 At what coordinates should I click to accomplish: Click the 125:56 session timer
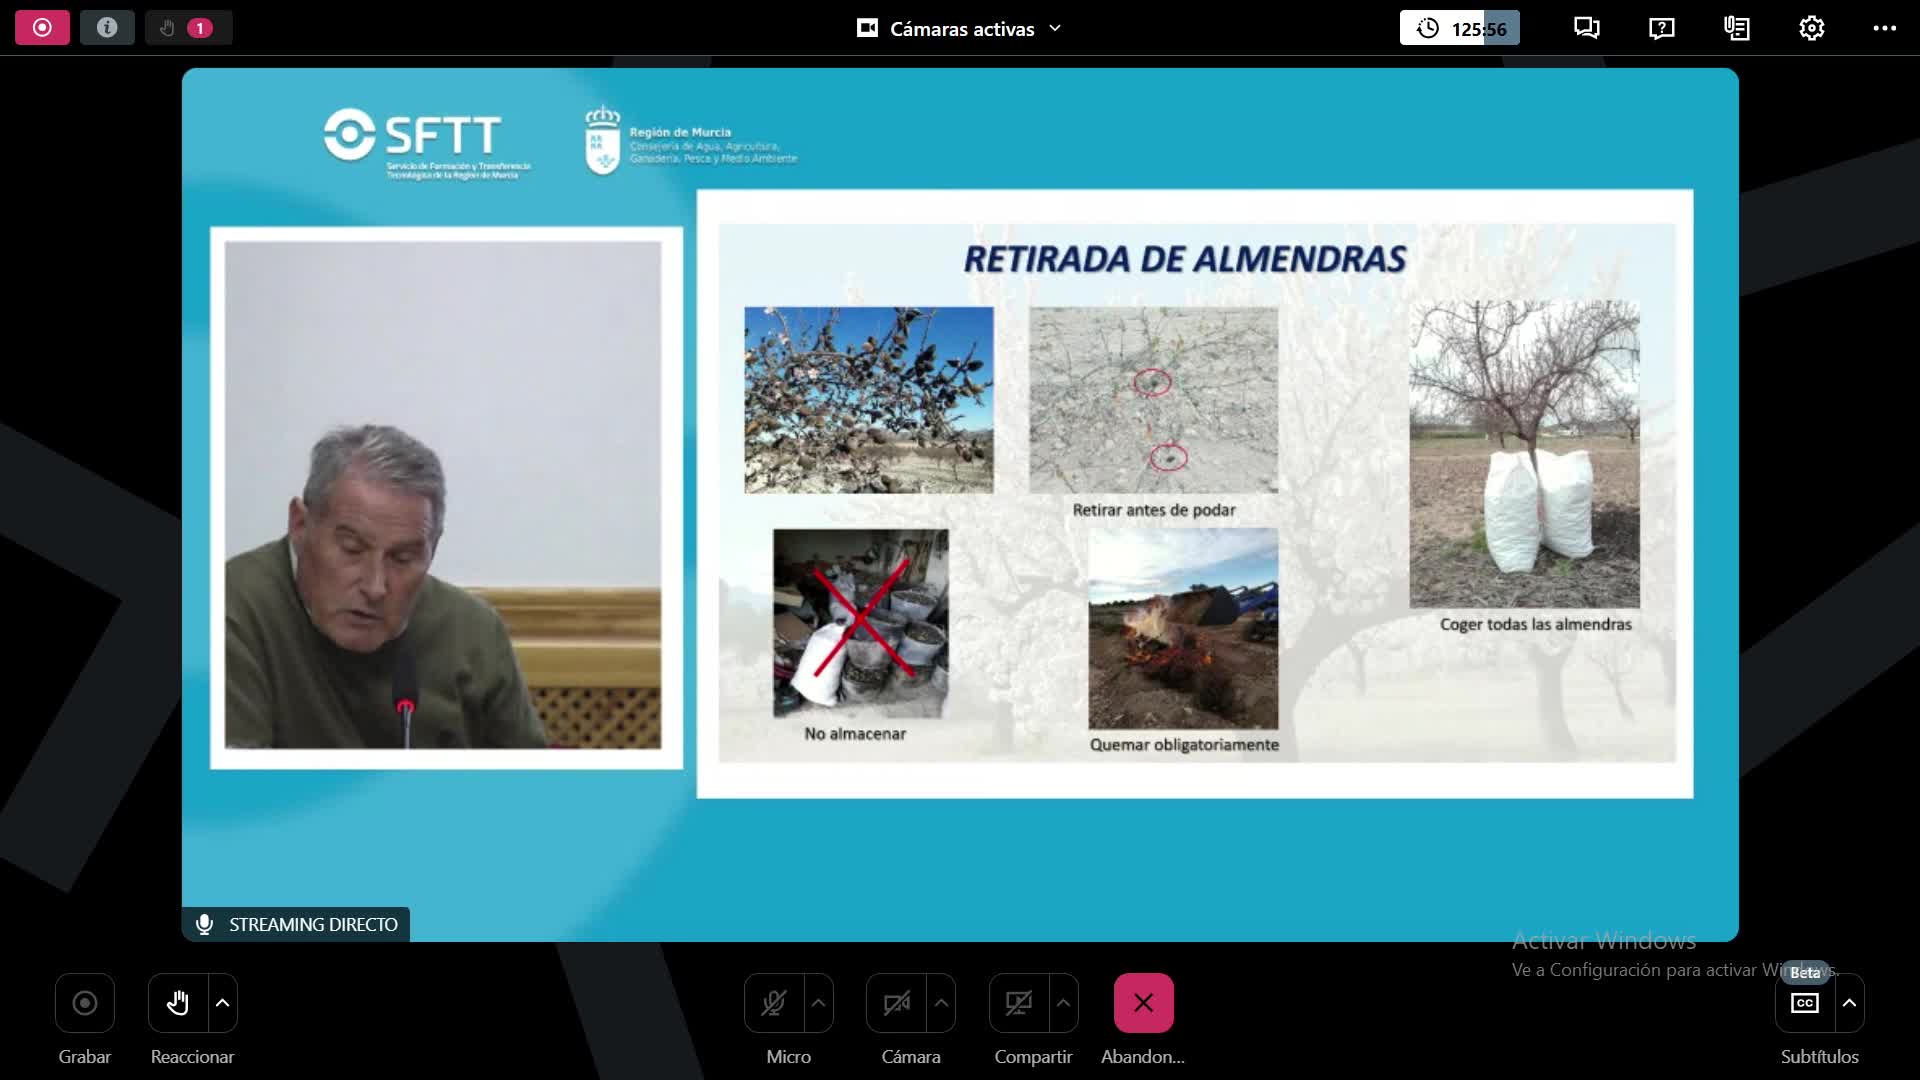(1459, 29)
